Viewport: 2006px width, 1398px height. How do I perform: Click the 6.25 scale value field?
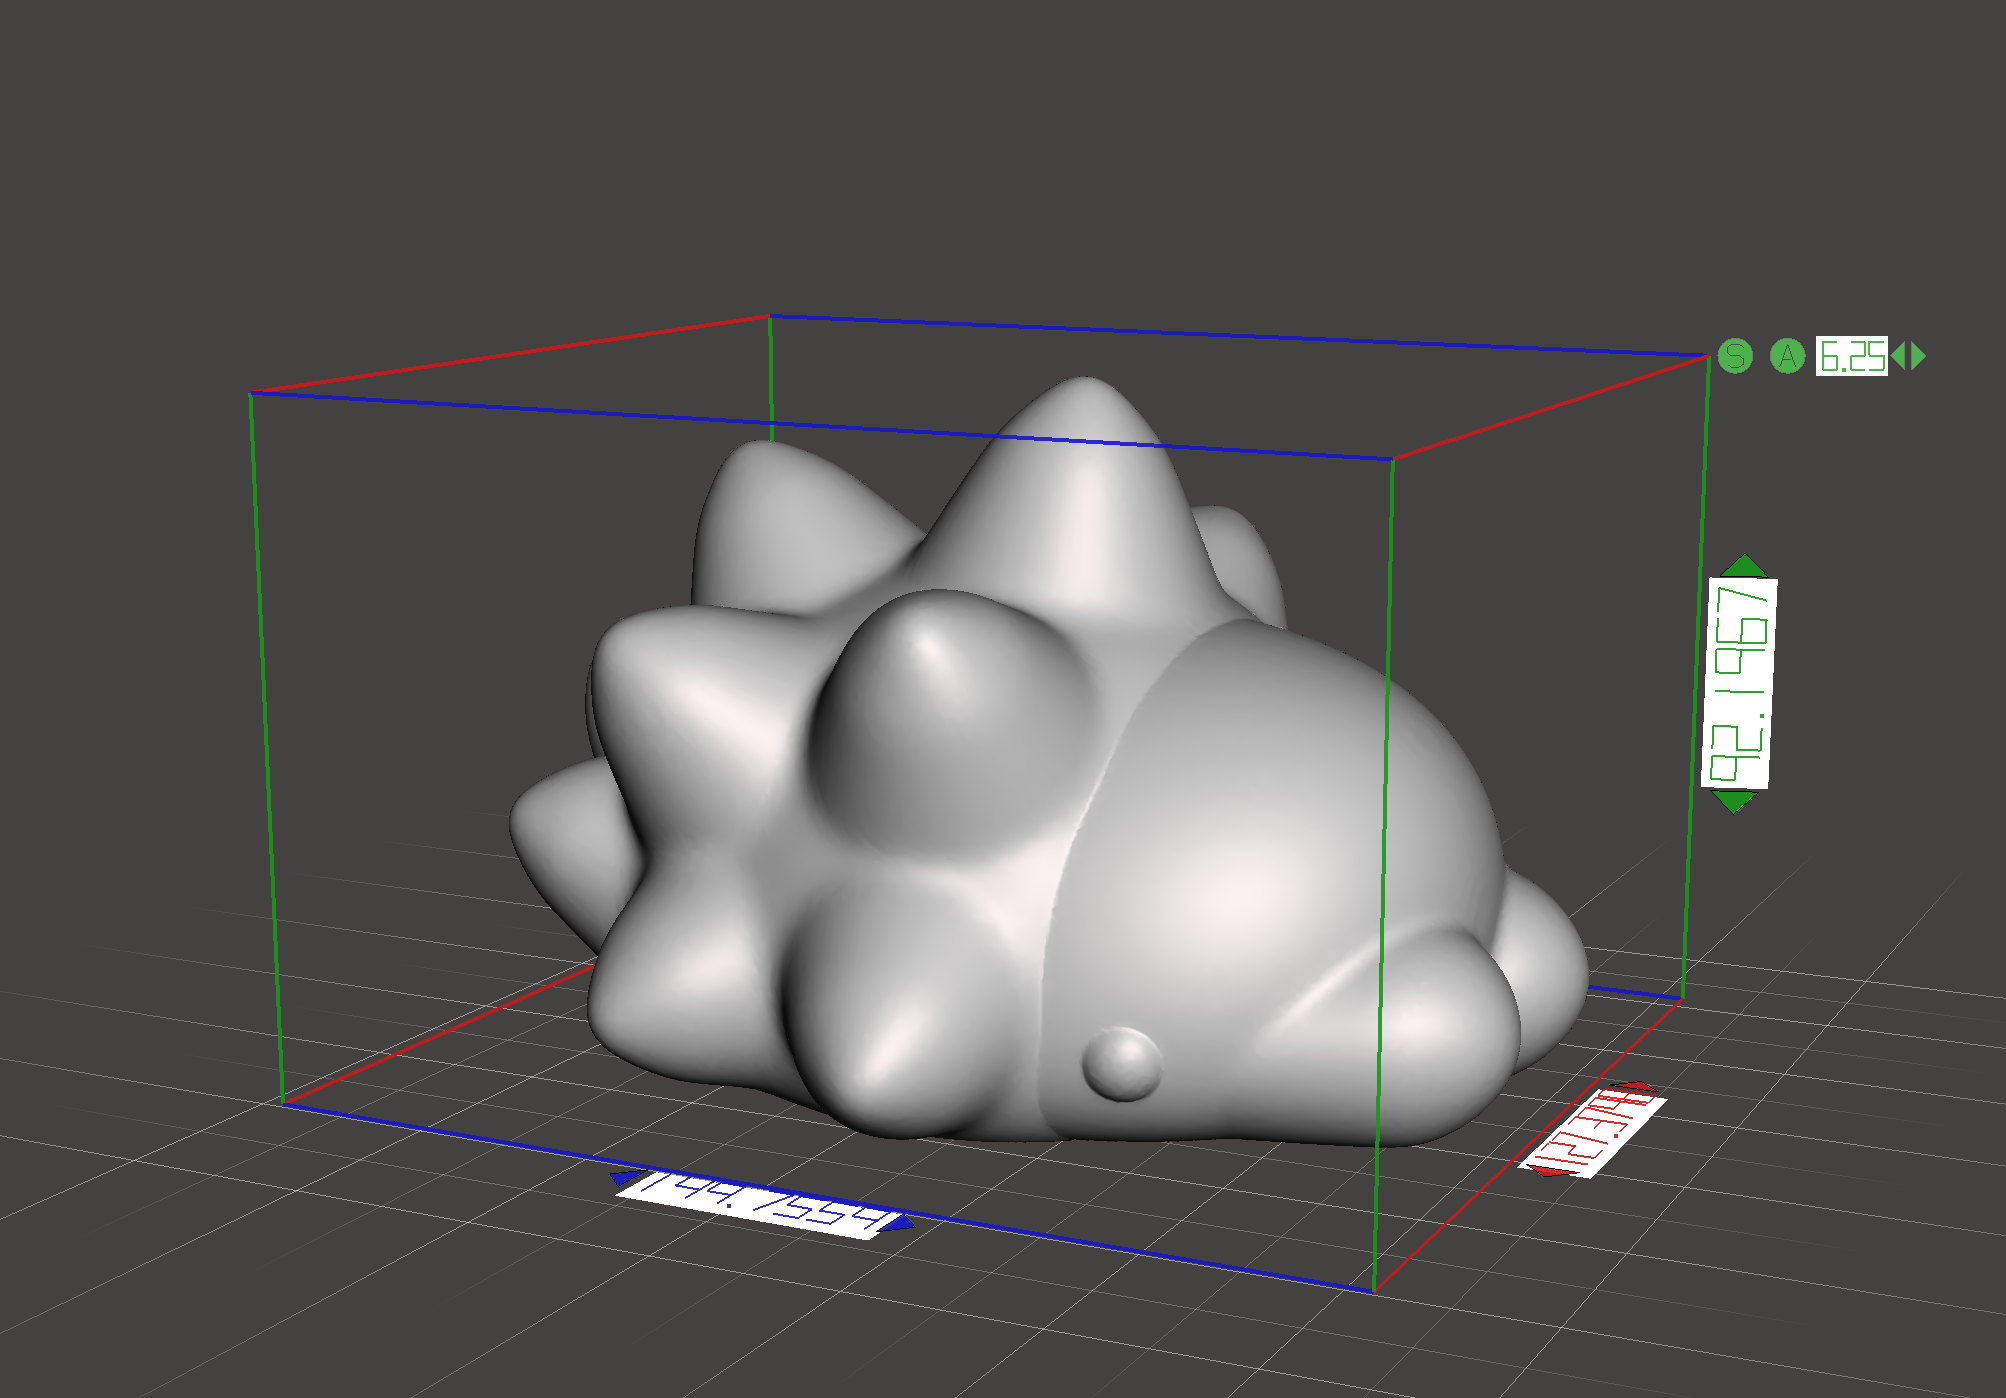point(1851,356)
